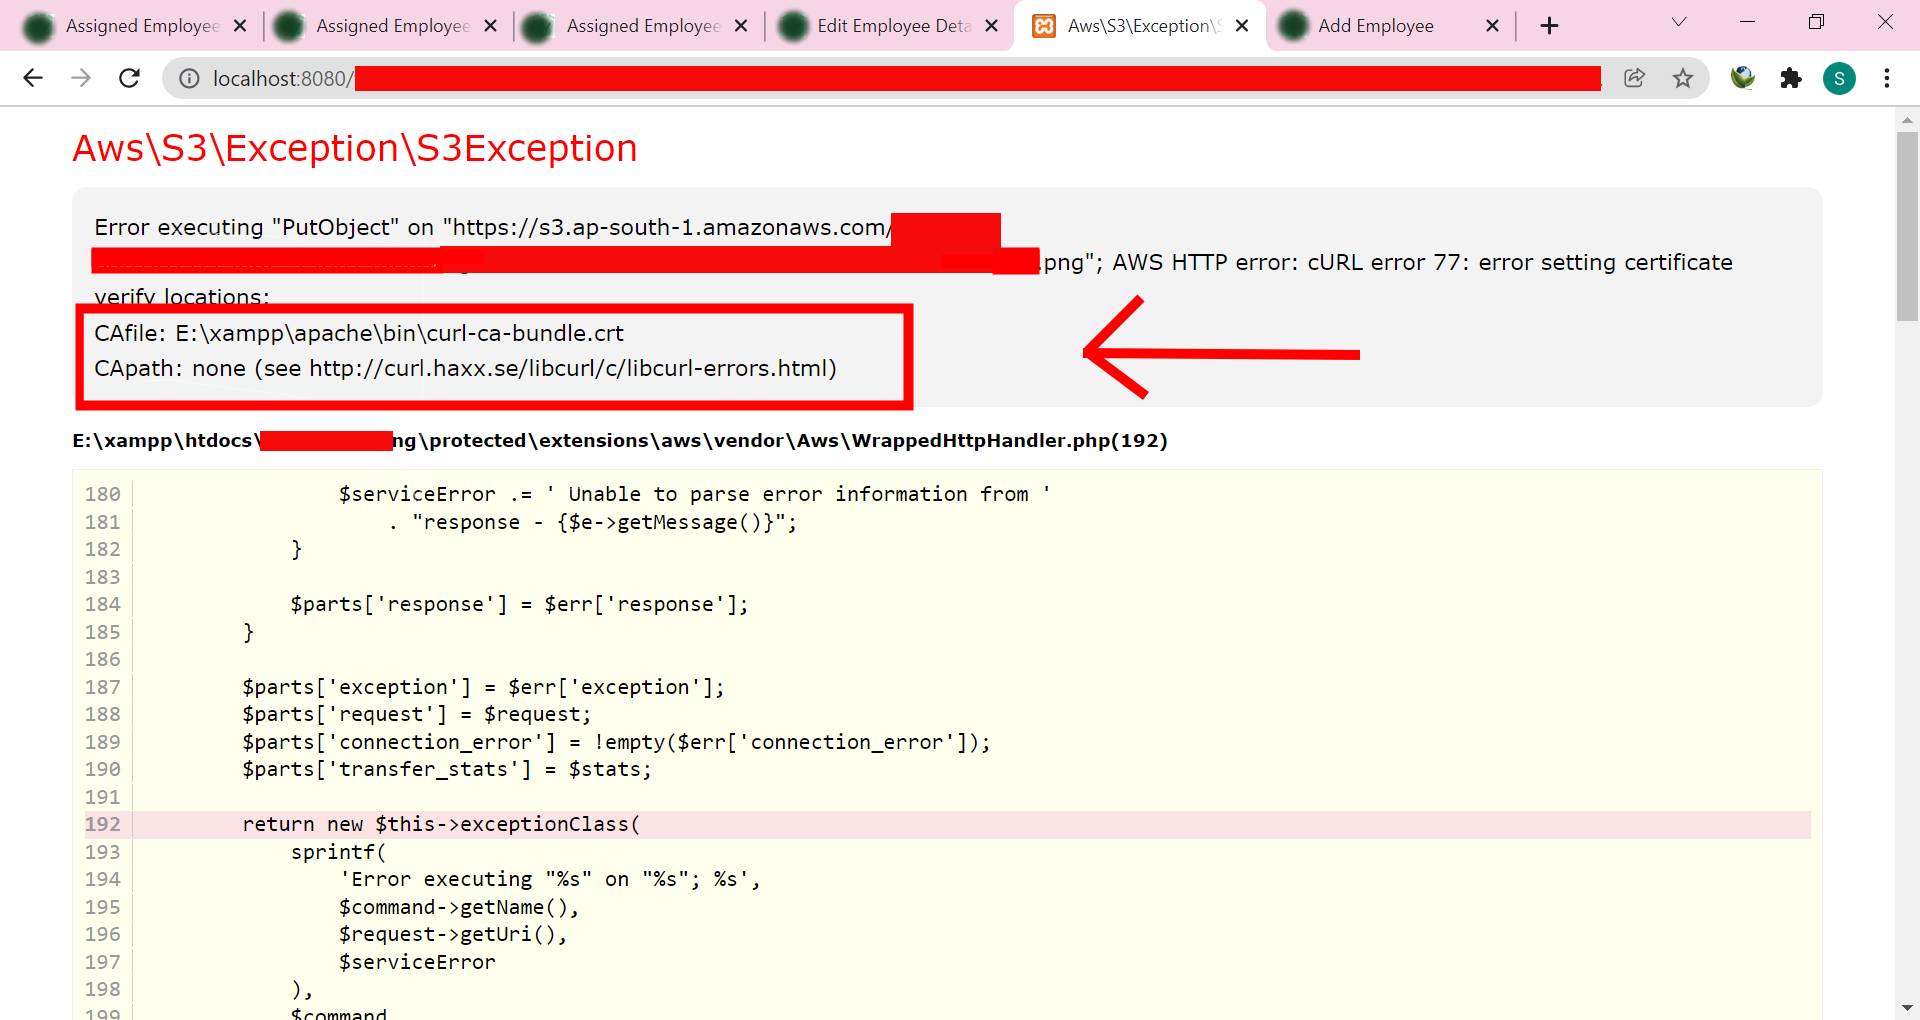The height and width of the screenshot is (1020, 1920).
Task: Click the CAfile curl-ca-bundle.crt line
Action: coord(359,333)
